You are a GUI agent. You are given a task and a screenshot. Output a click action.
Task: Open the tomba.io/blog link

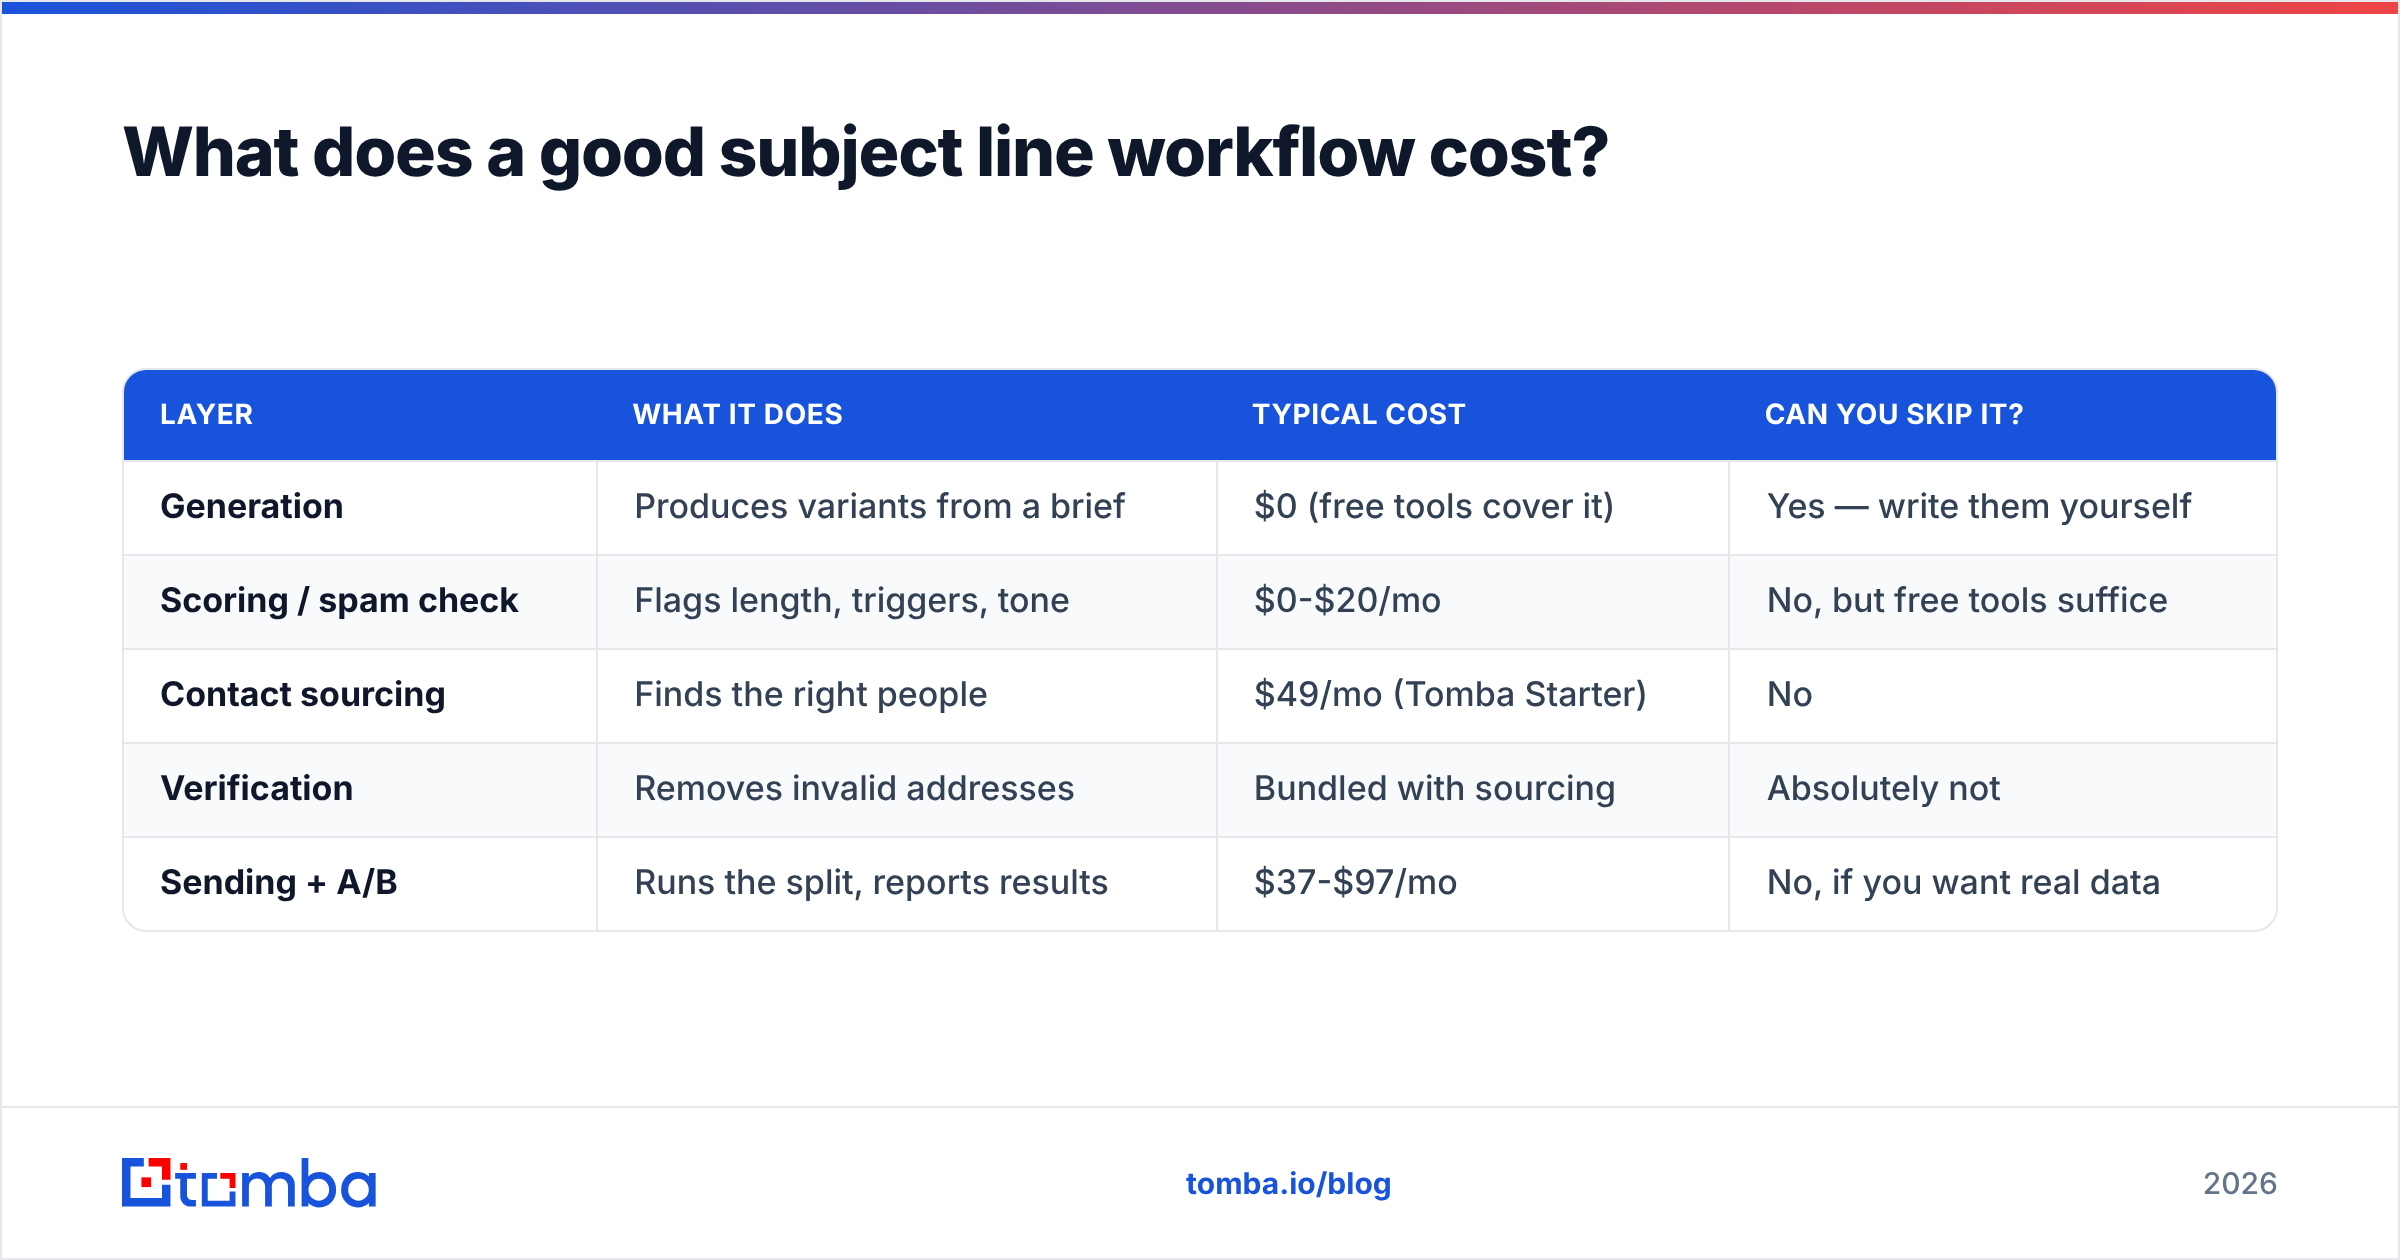click(x=1288, y=1184)
